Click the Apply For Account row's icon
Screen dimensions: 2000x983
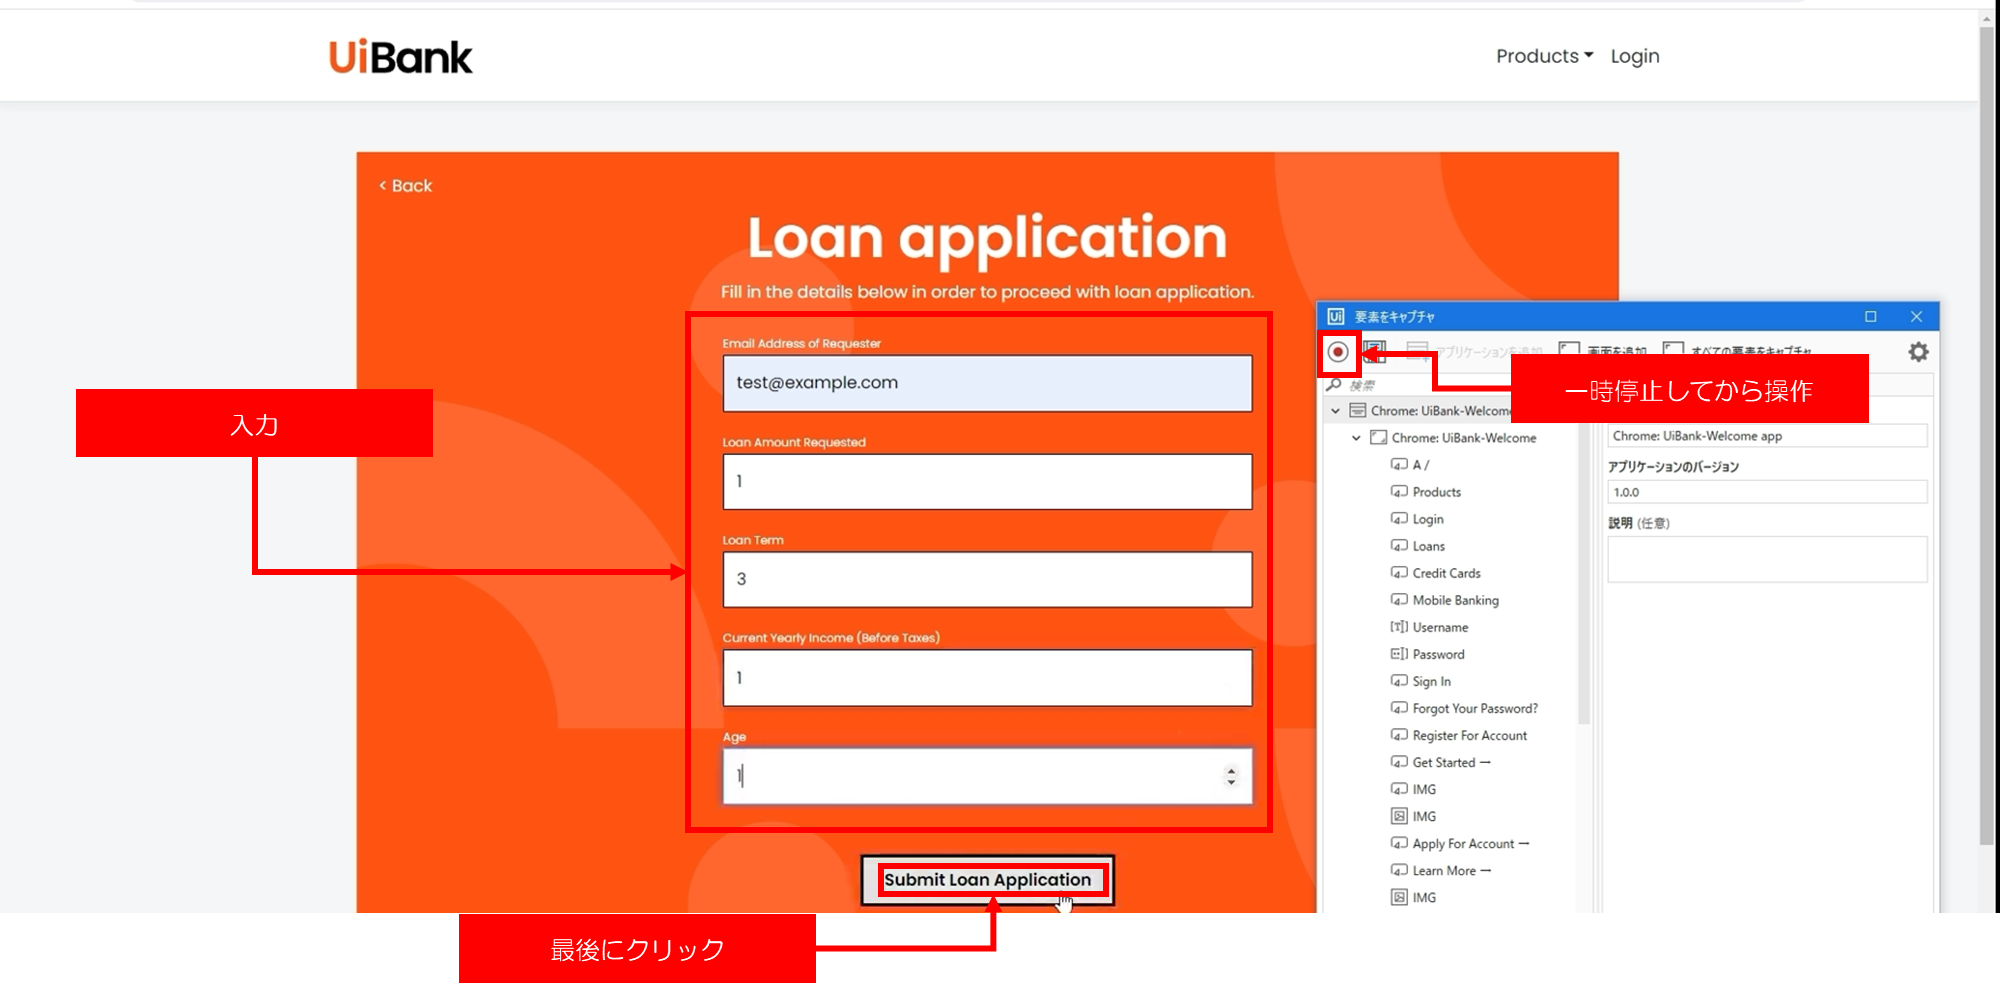tap(1399, 843)
